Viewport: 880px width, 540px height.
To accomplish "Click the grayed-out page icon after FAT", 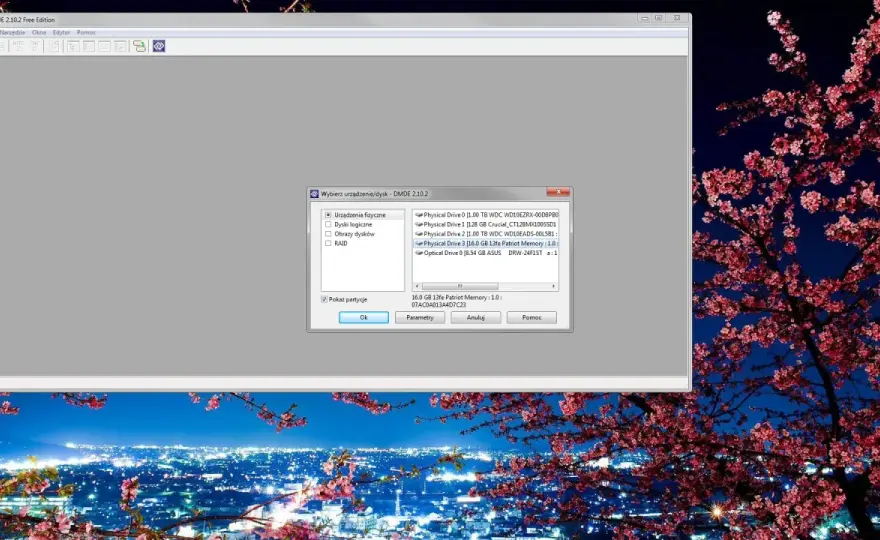I will coord(54,46).
